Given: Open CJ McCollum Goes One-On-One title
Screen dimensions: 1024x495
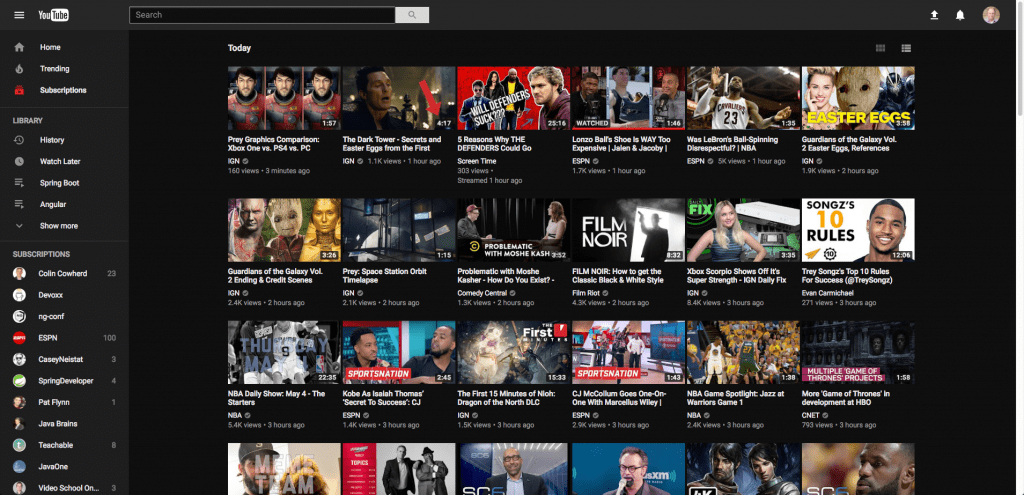Looking at the screenshot, I should (x=617, y=398).
